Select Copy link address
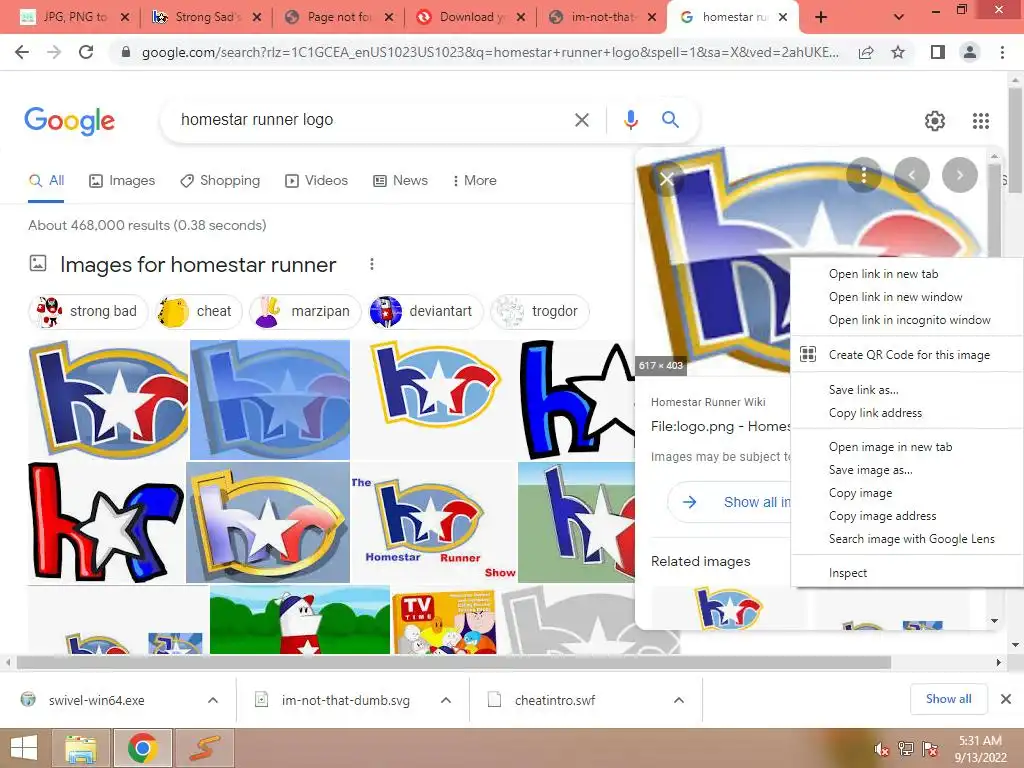Screen dimensions: 1024x768 pos(875,413)
